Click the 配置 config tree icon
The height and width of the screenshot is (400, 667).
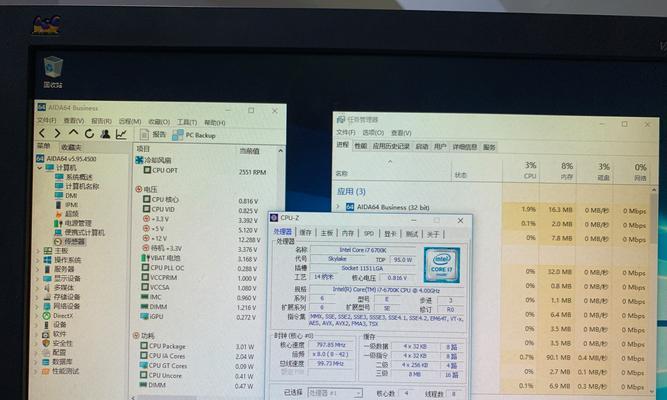tap(46, 352)
